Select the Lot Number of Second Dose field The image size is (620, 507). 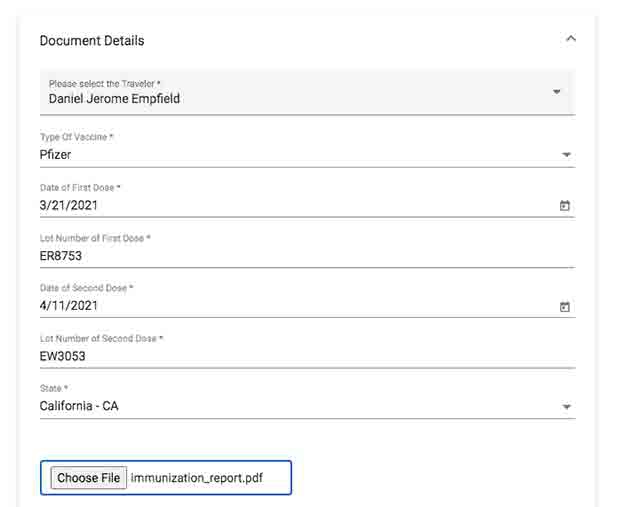pyautogui.click(x=300, y=356)
